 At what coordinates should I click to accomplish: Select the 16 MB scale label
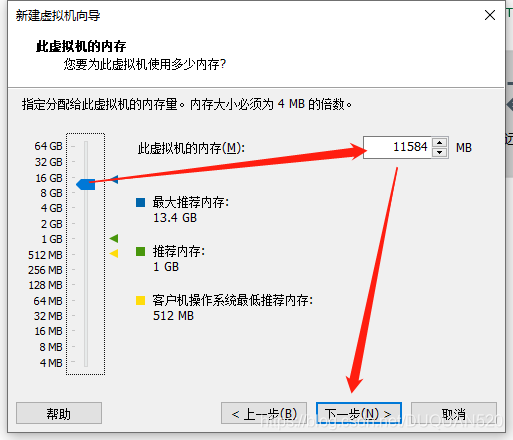49,331
